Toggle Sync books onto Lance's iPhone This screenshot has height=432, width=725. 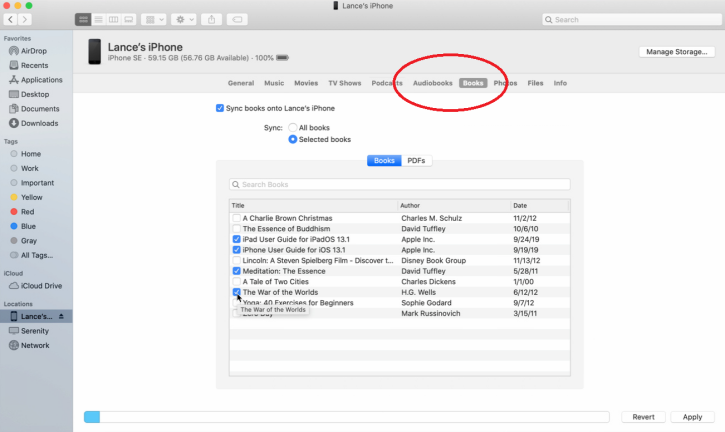tap(220, 108)
